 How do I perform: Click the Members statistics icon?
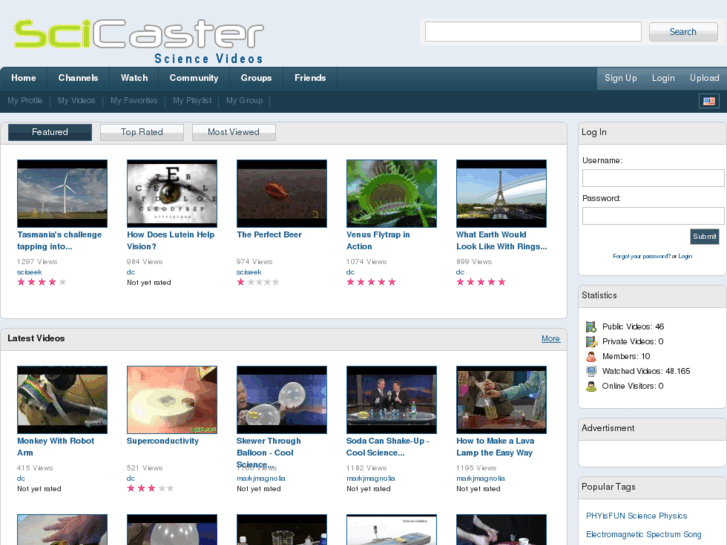(591, 356)
